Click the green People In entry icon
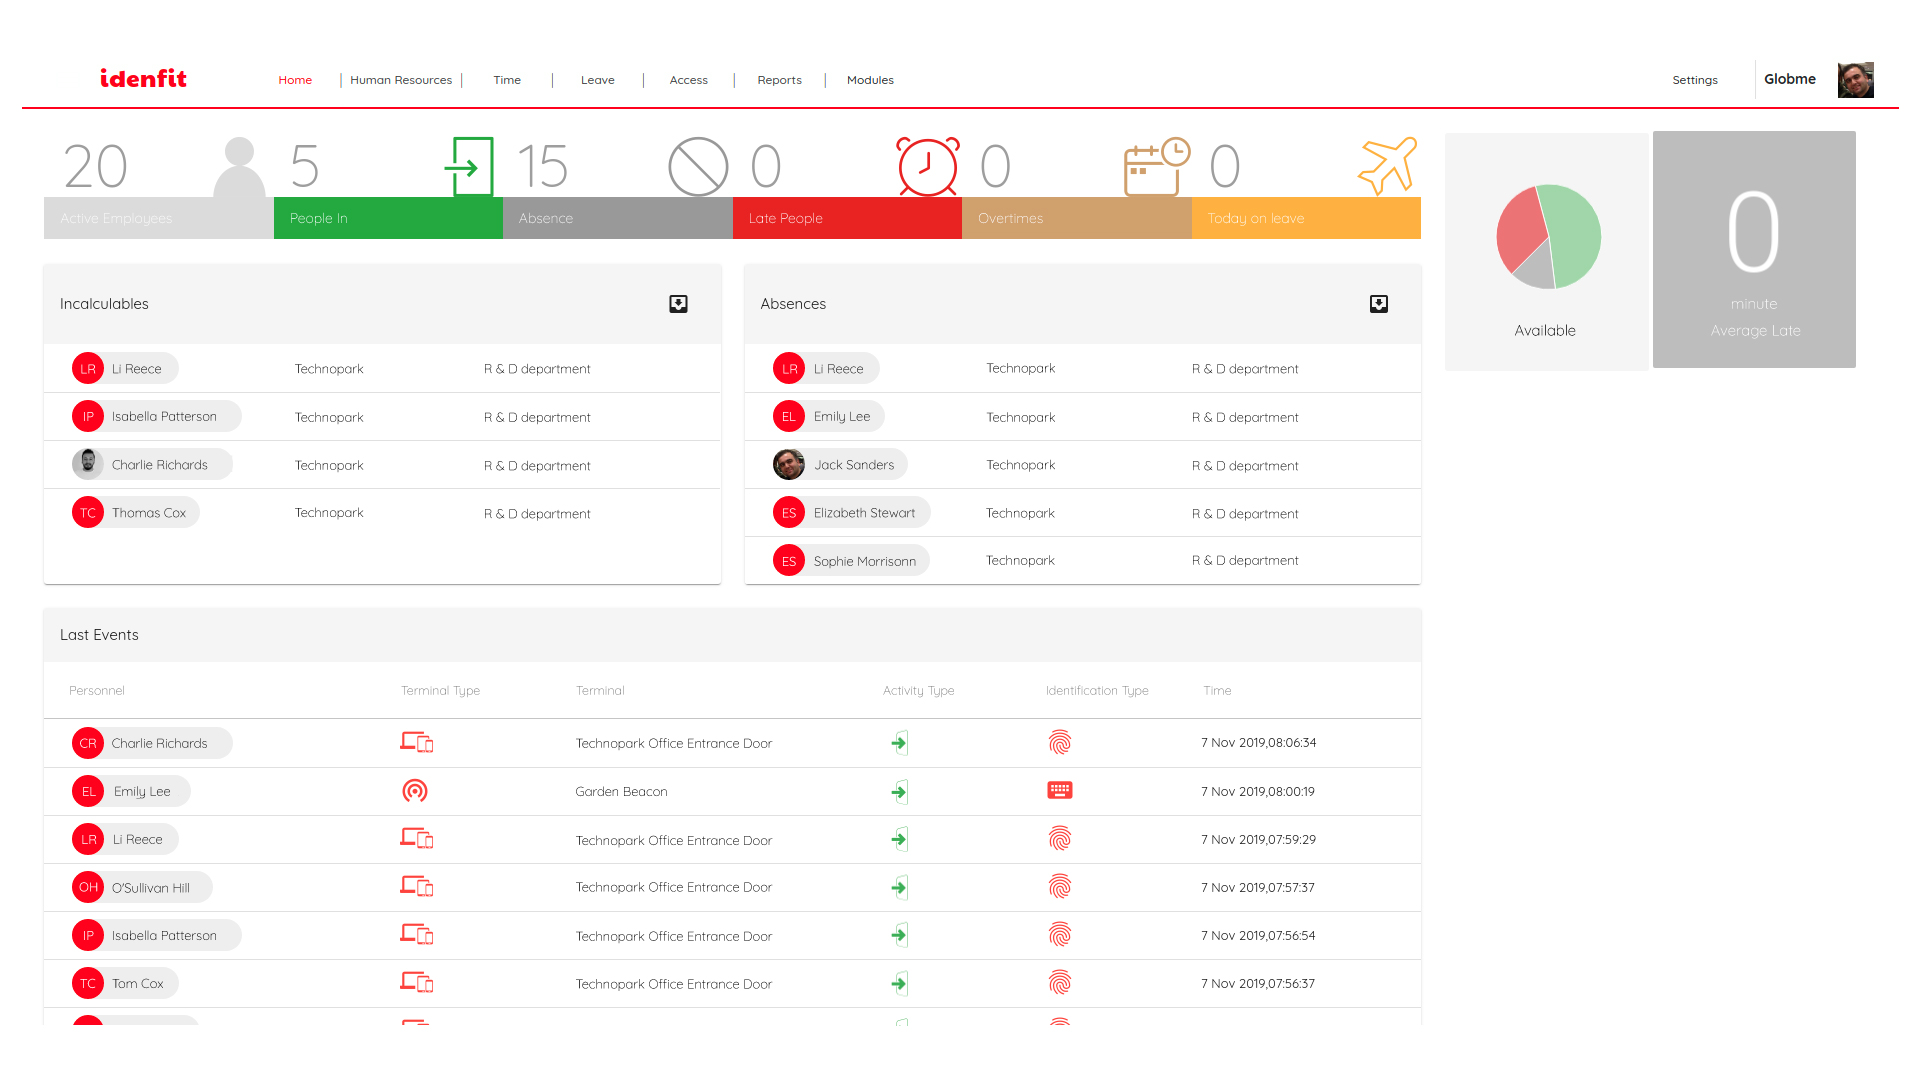Screen dimensions: 1920x1080 pos(469,166)
